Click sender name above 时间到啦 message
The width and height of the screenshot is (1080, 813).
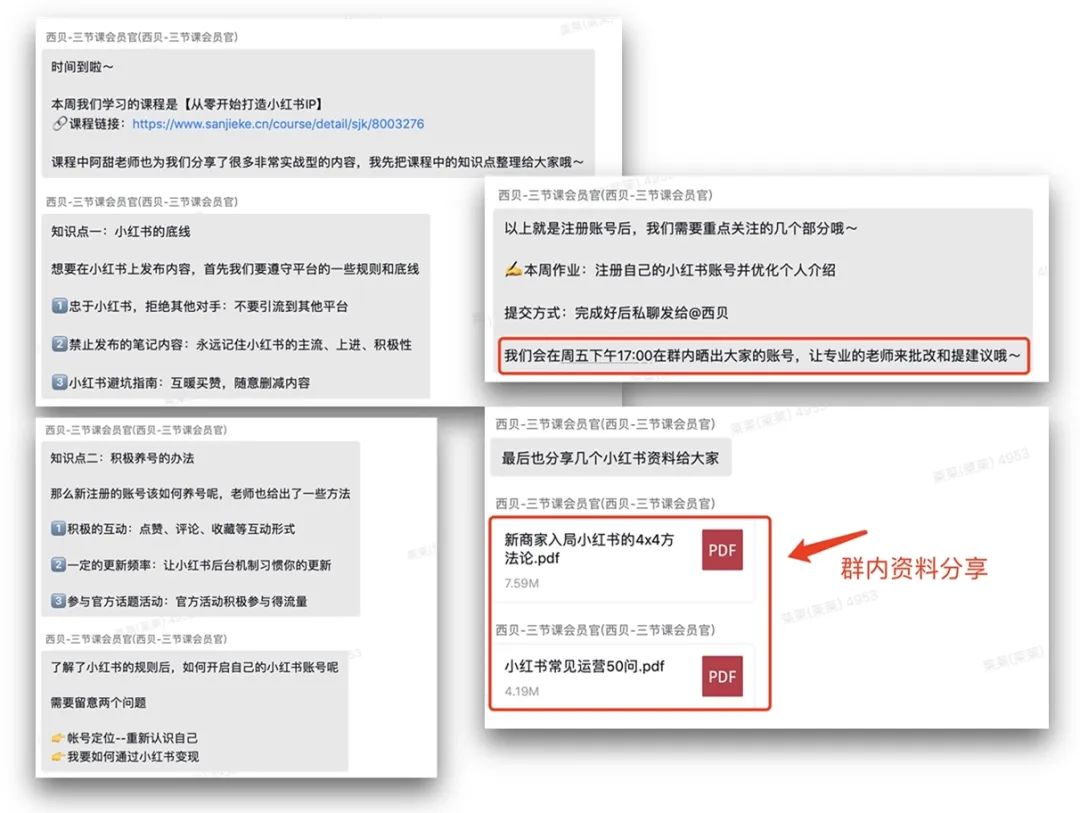click(142, 37)
